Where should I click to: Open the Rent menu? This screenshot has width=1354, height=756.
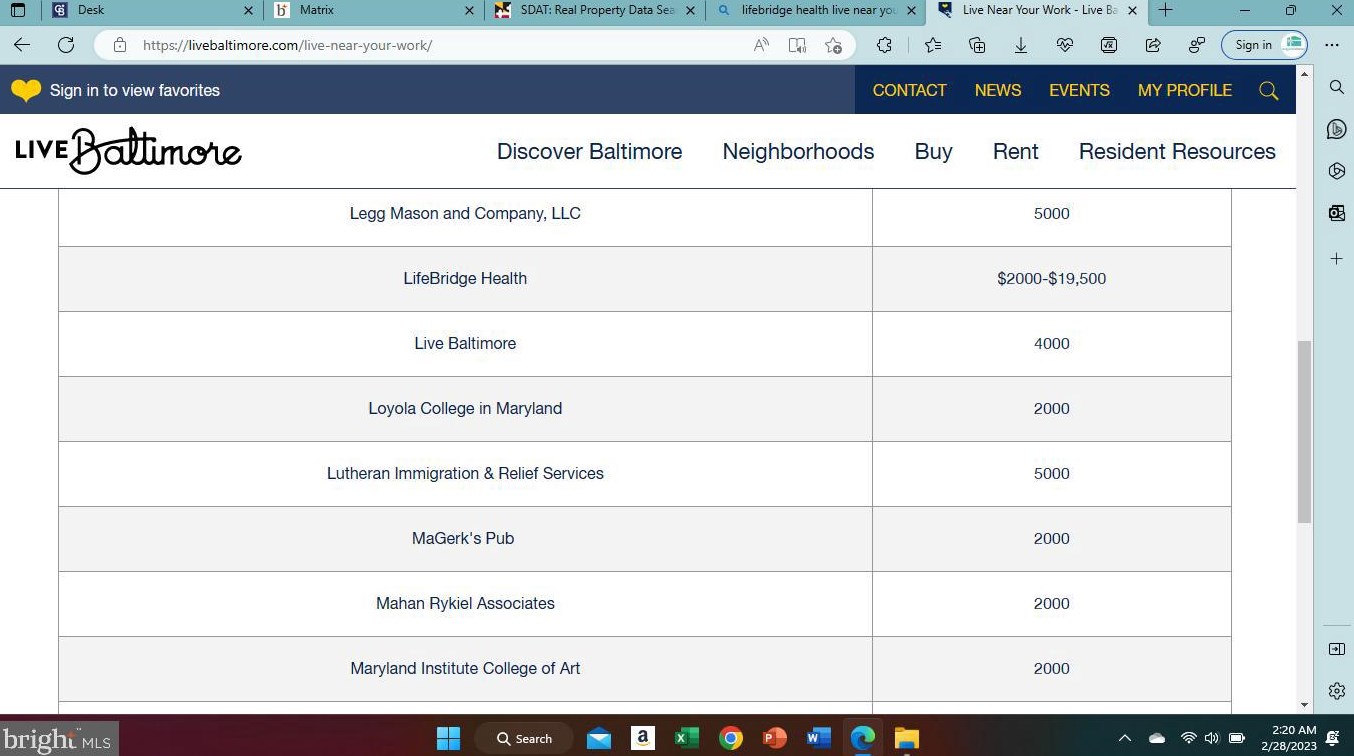(1015, 151)
